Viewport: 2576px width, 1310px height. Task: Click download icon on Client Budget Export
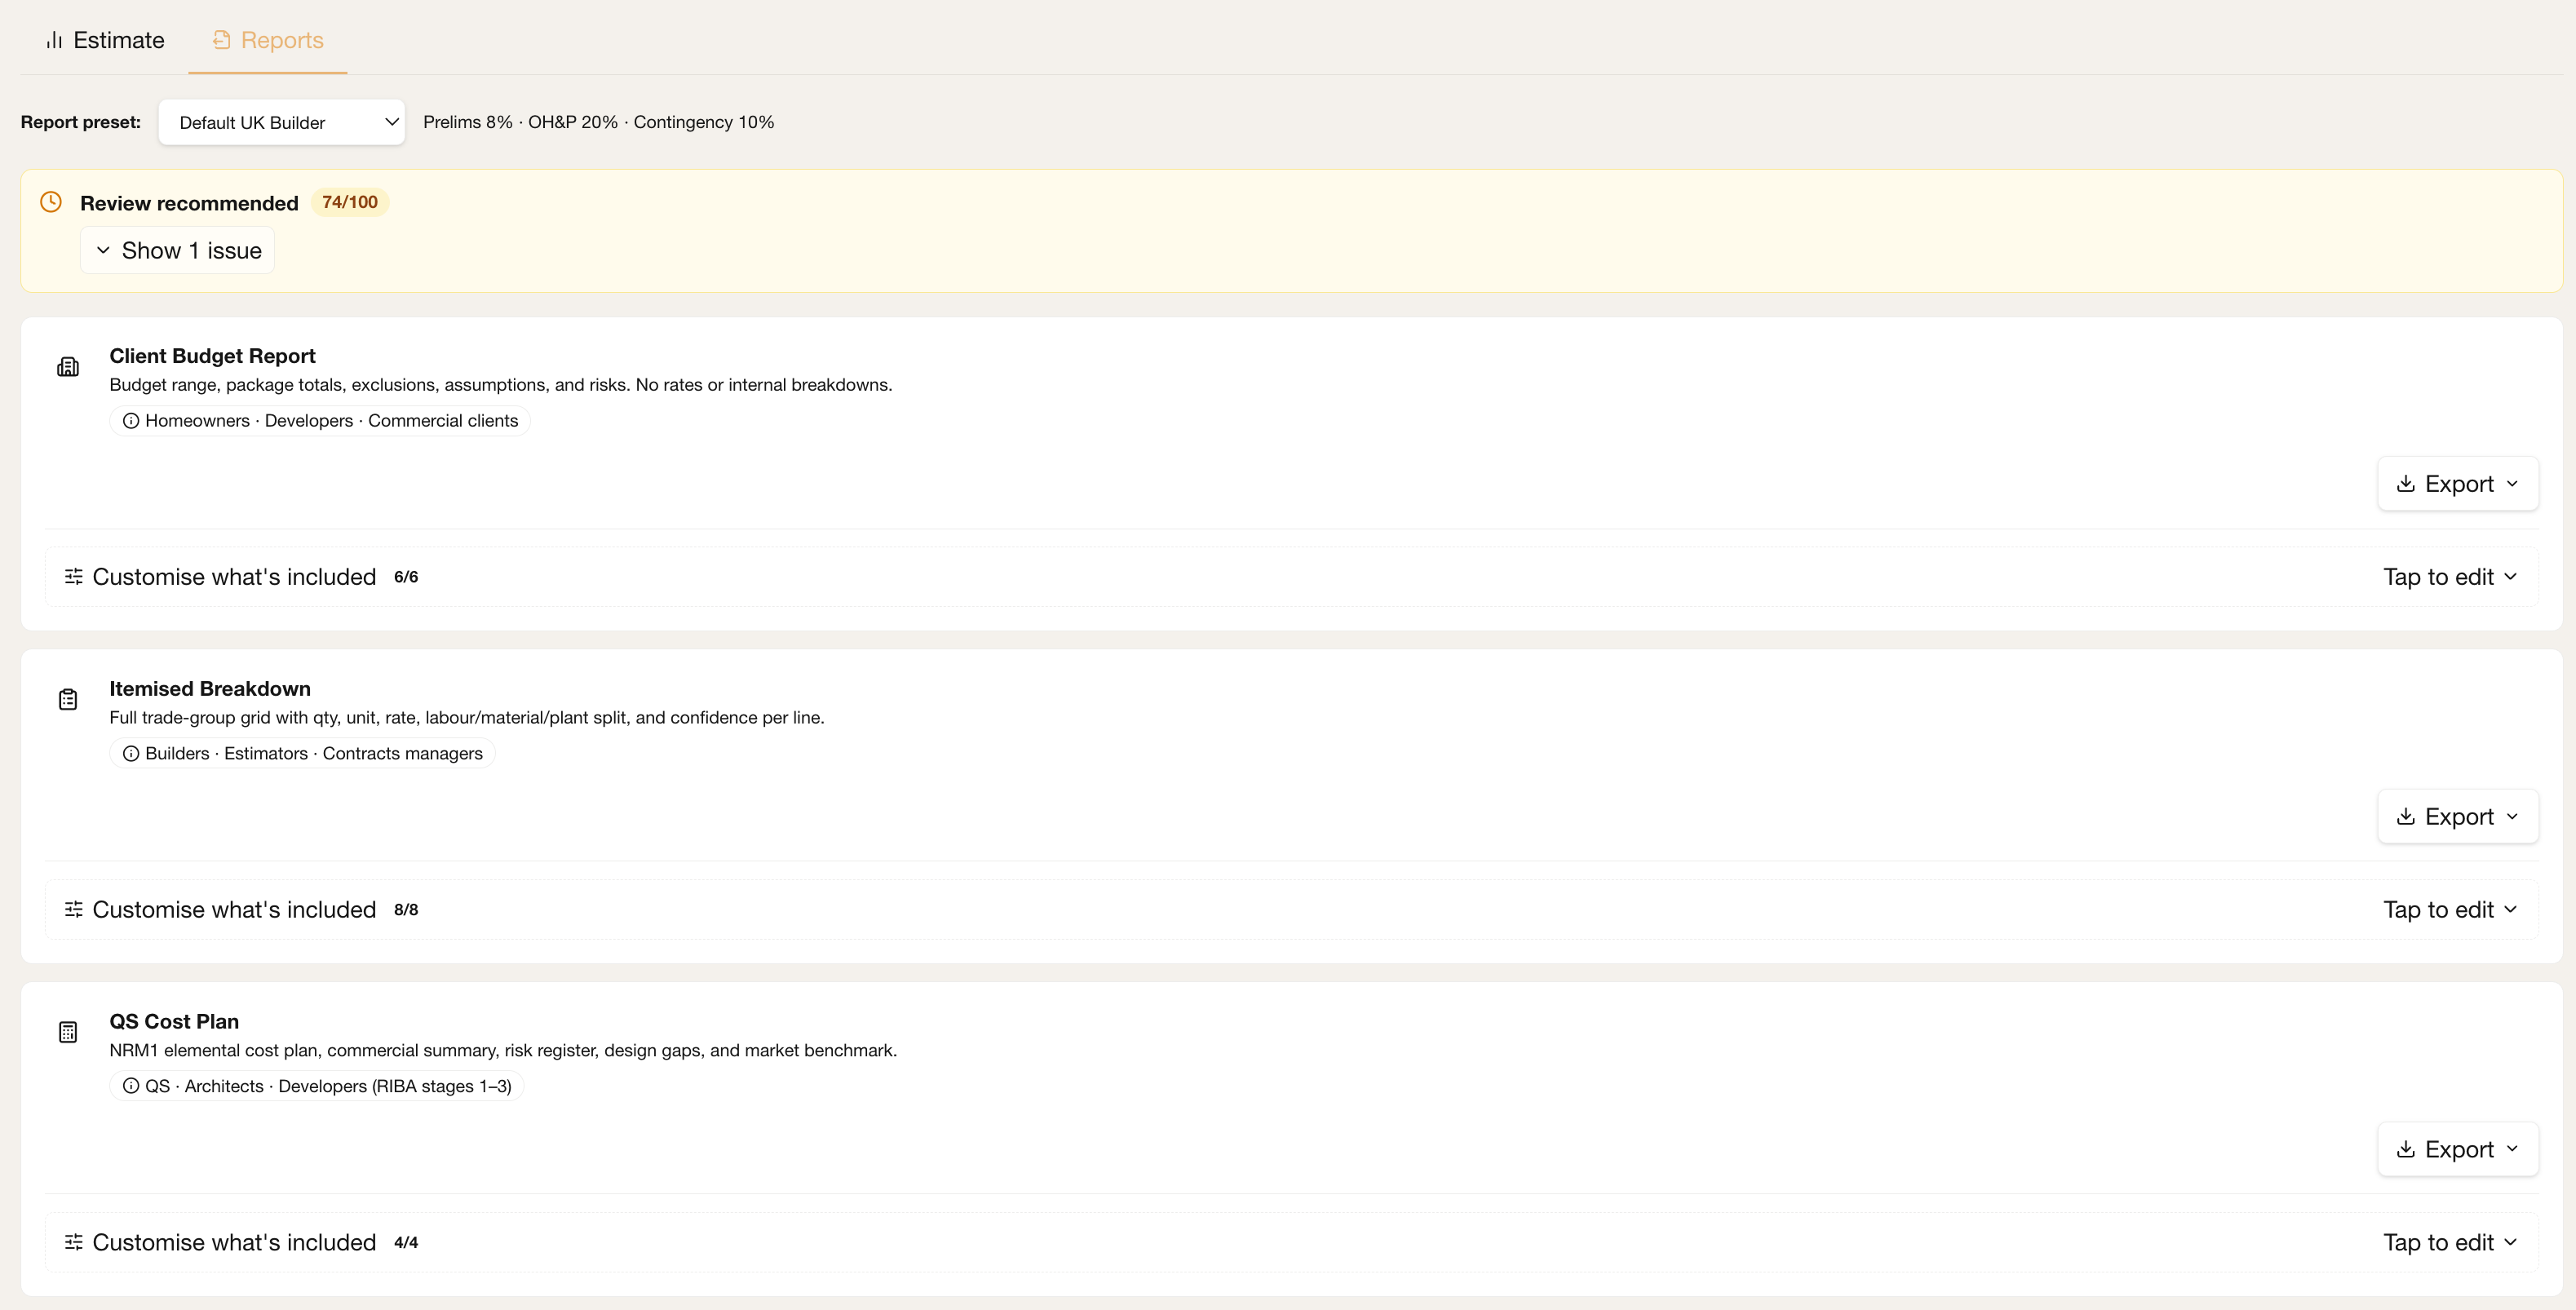coord(2406,484)
